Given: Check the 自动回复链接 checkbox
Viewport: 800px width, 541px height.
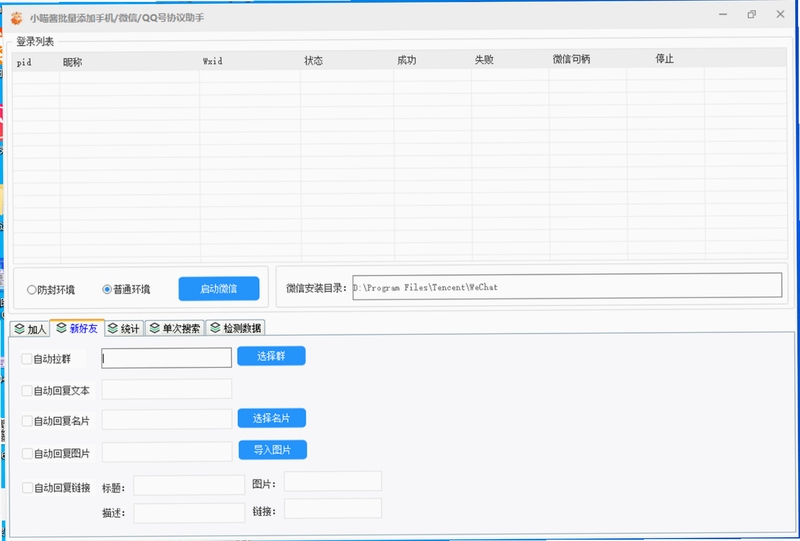Looking at the screenshot, I should [28, 488].
